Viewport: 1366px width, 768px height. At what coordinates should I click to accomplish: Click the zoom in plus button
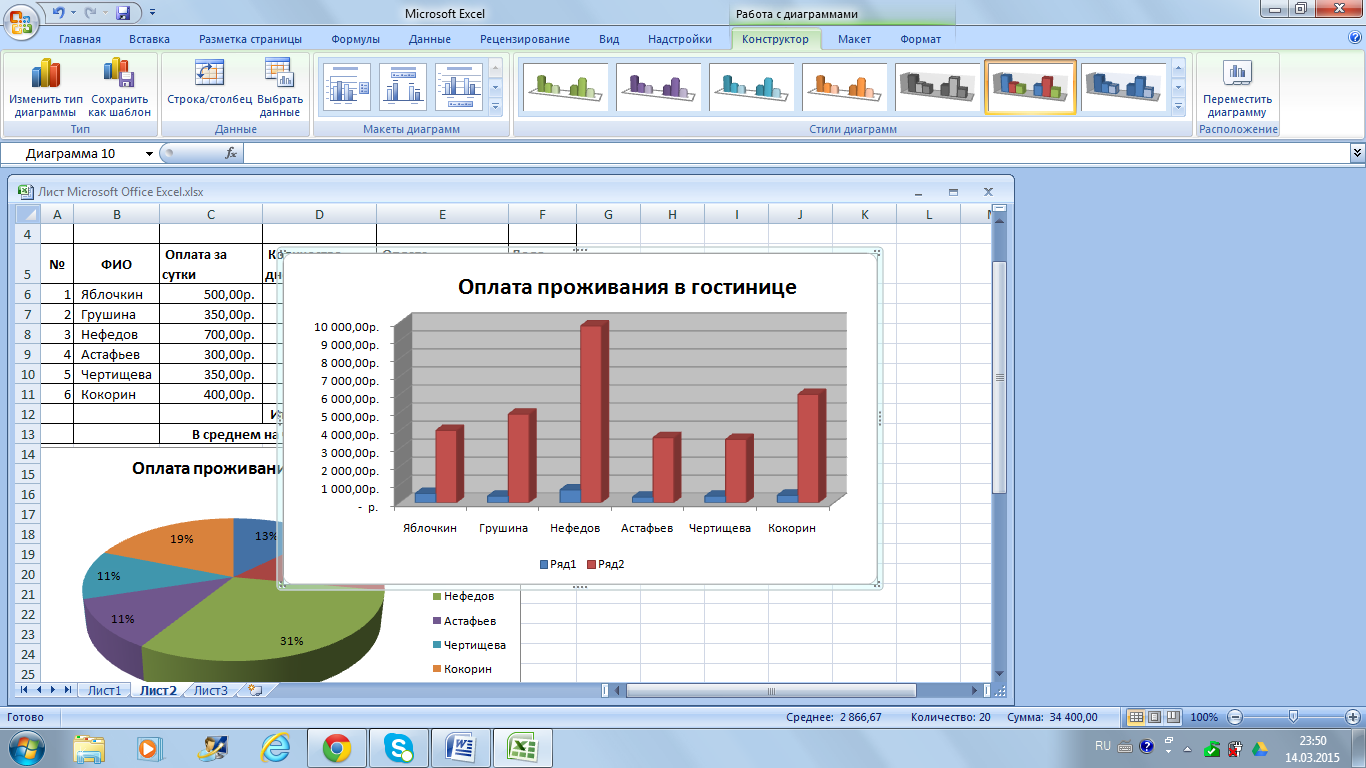point(1354,717)
